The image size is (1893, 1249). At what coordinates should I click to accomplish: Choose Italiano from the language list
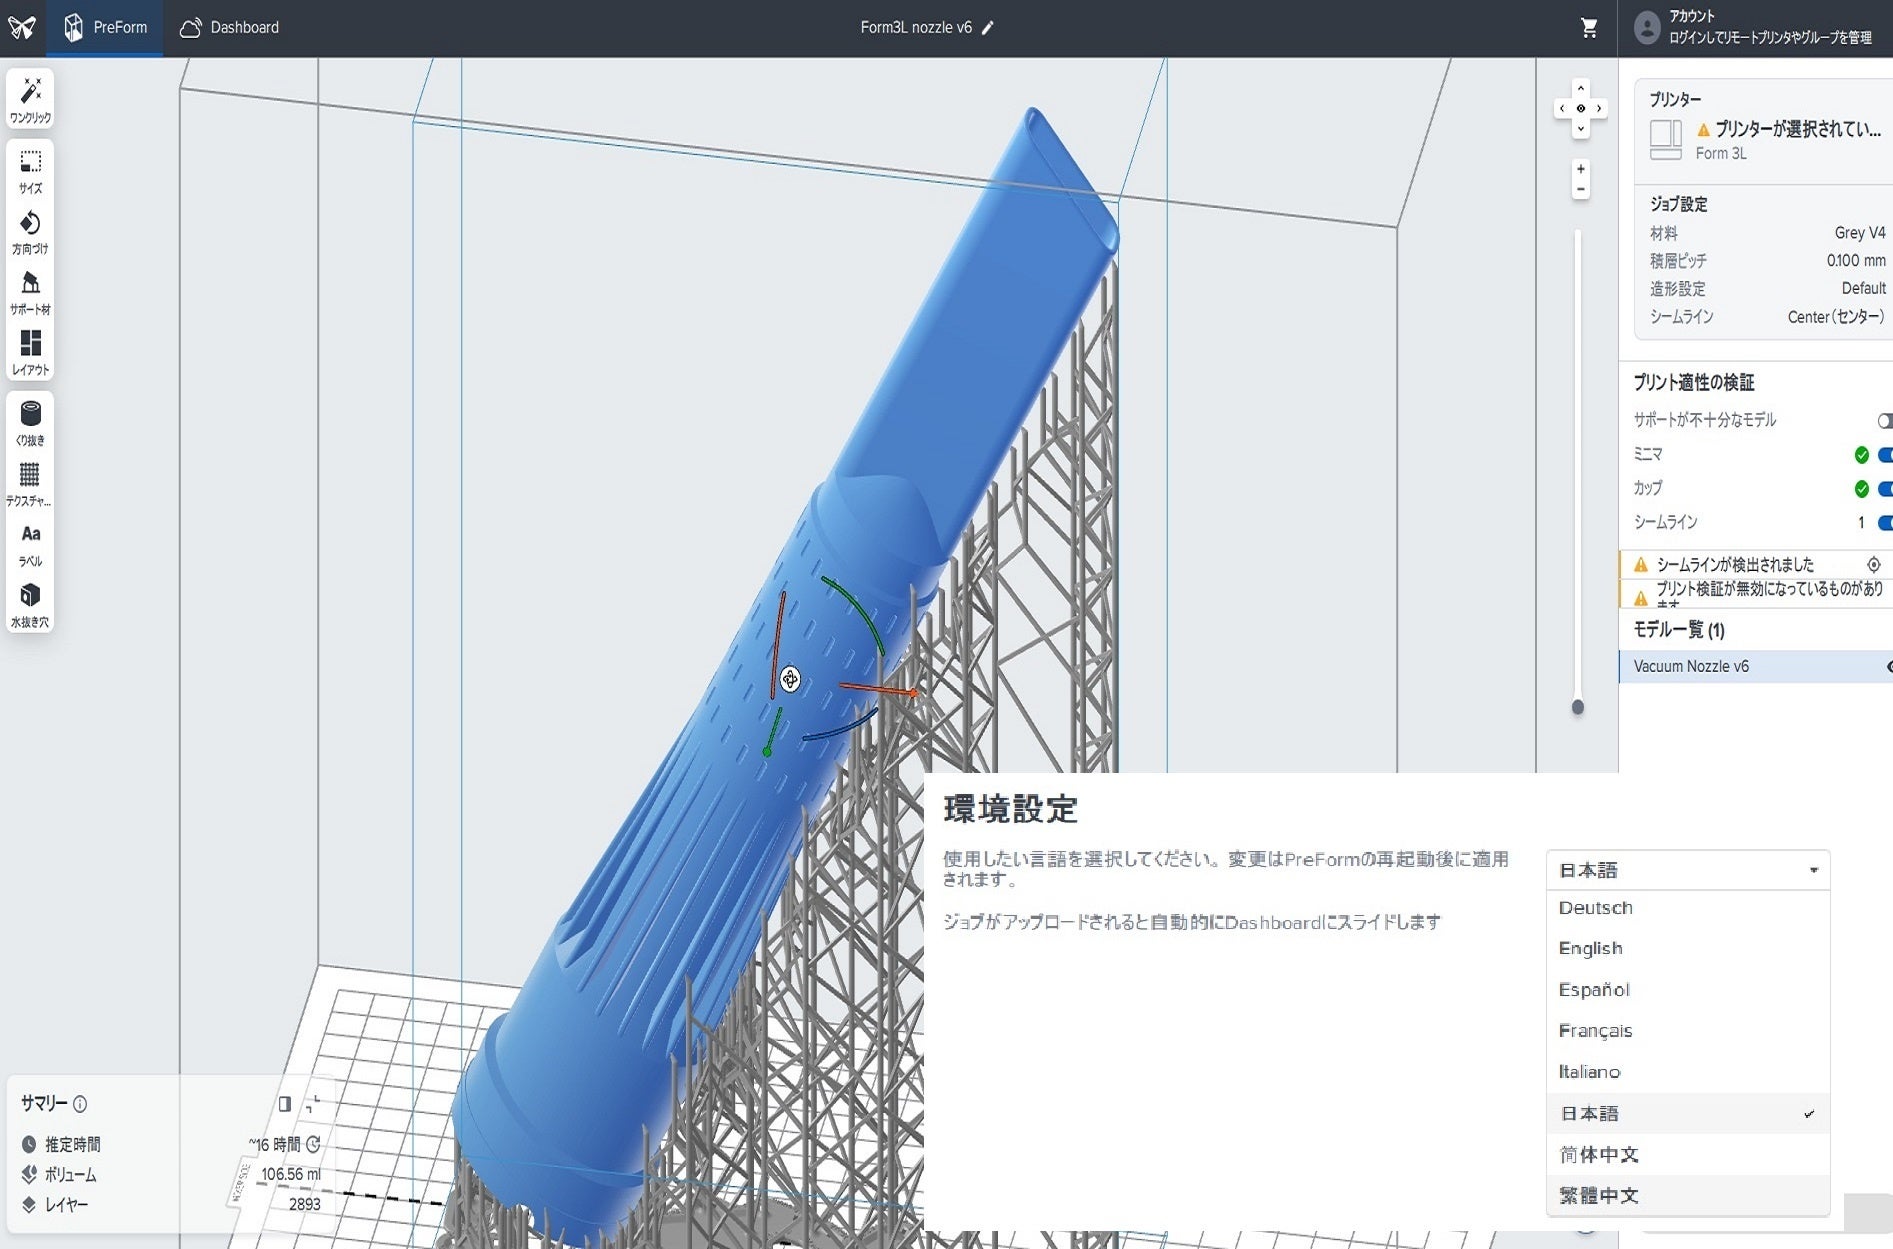tap(1688, 1072)
